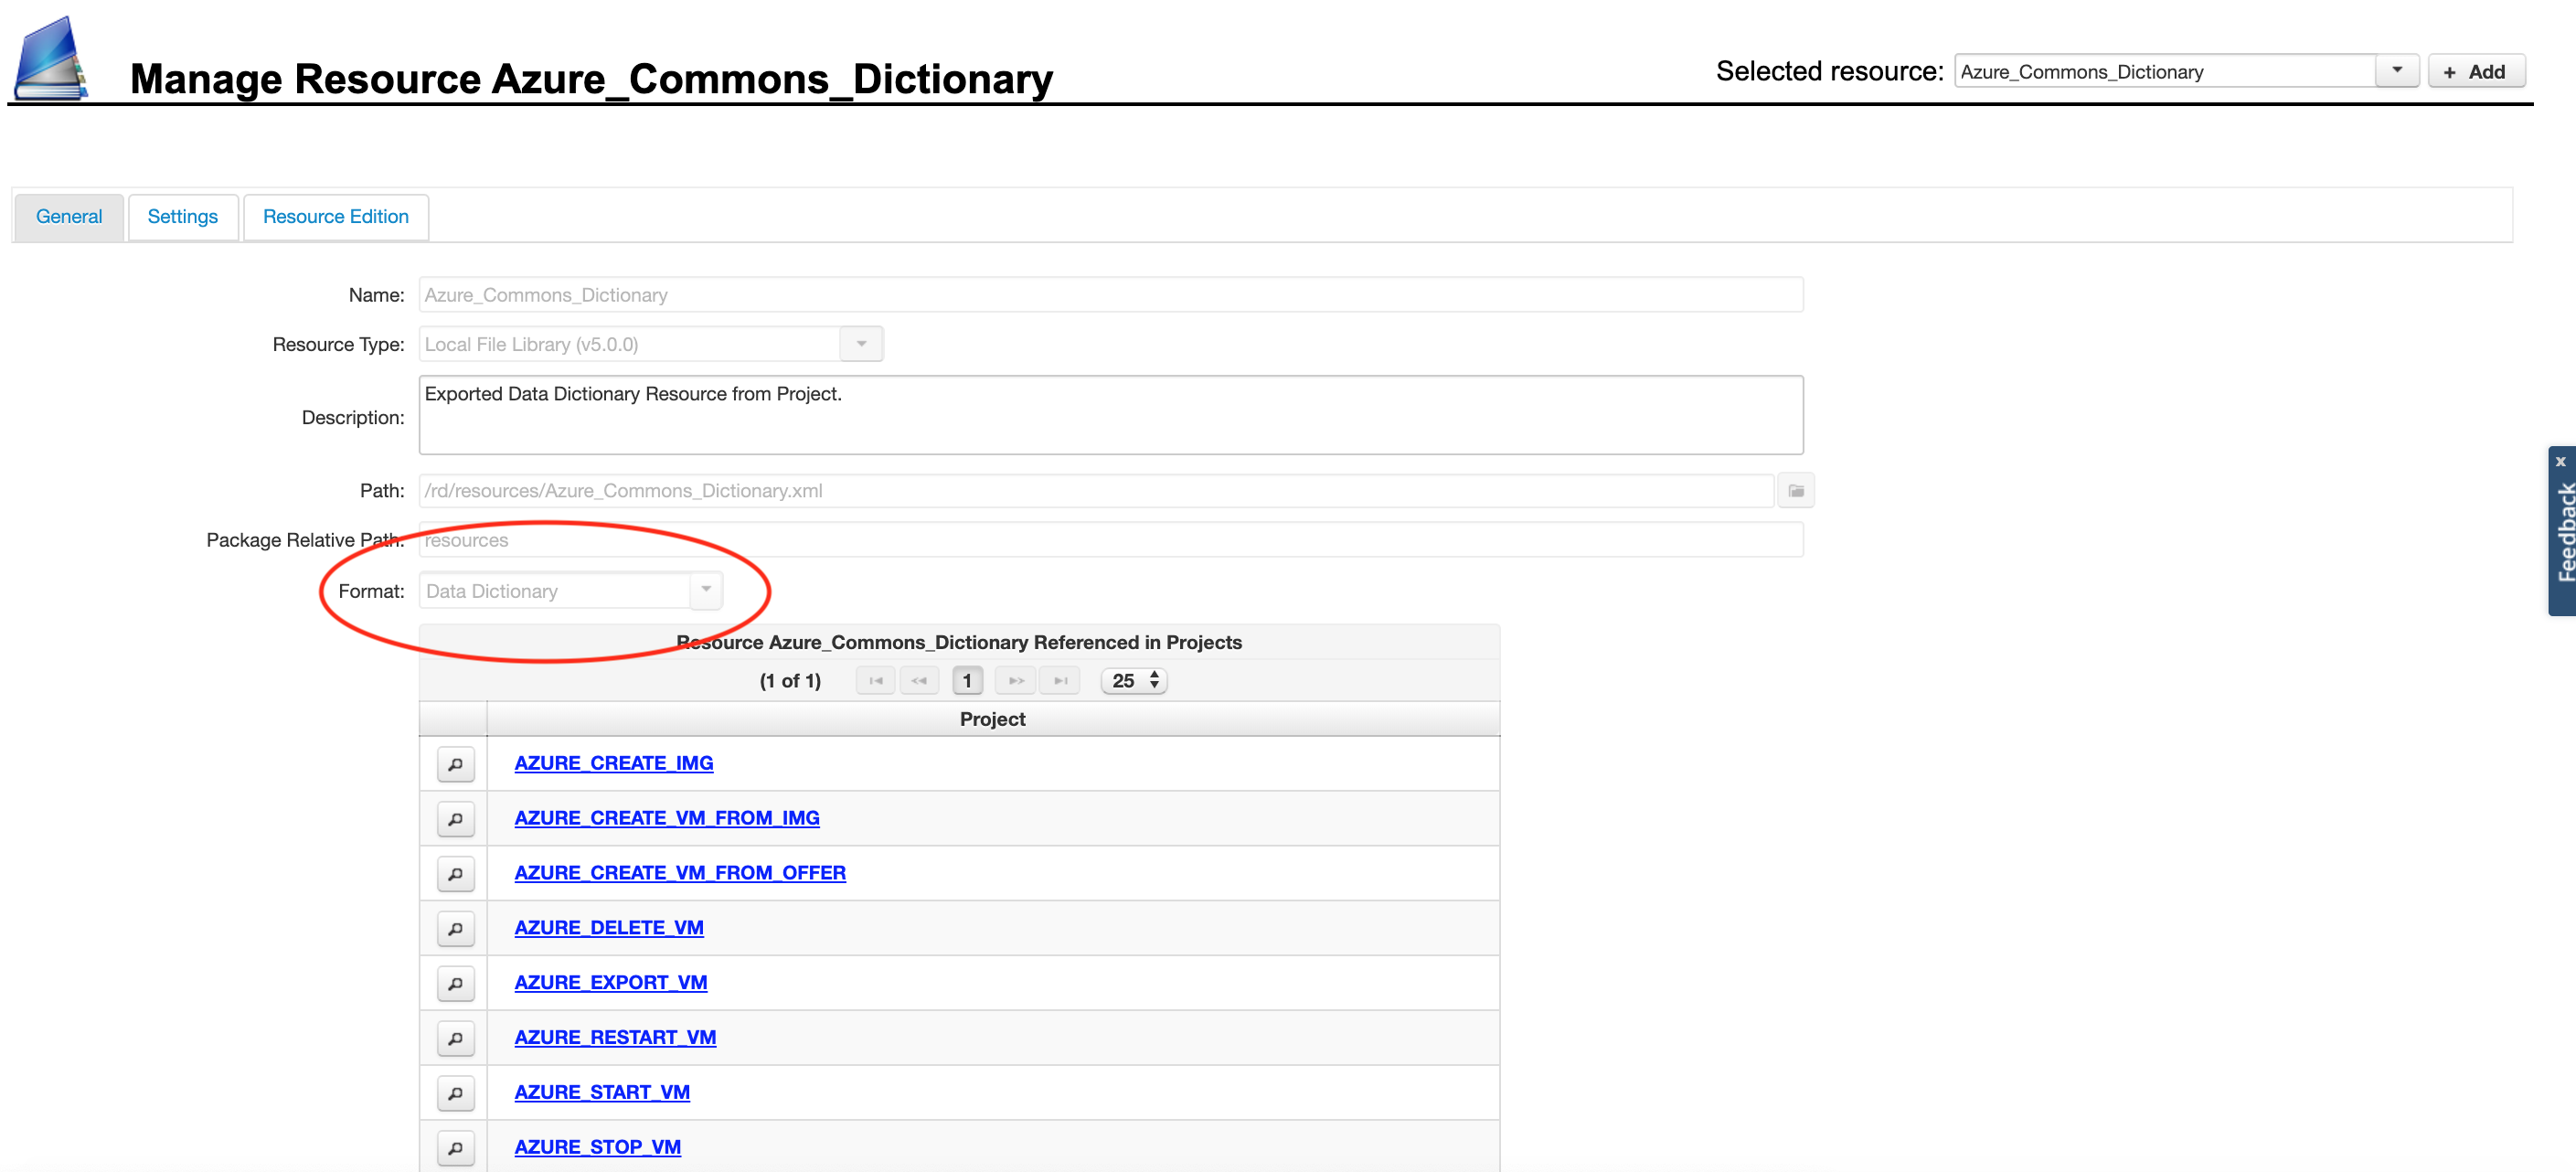Close the Feedback side tab
Viewport: 2576px width, 1172px height.
[2560, 461]
